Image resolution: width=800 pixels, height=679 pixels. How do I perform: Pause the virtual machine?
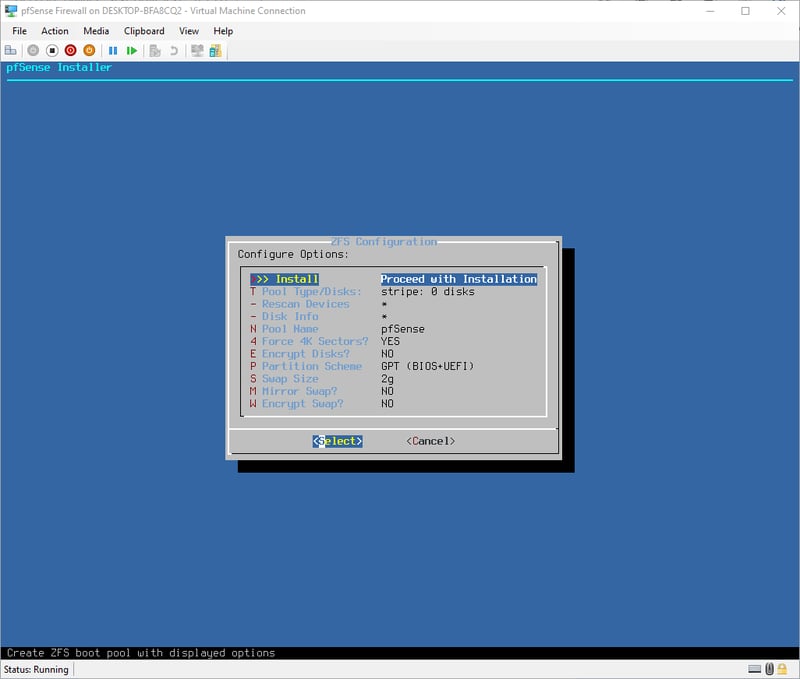click(x=113, y=50)
